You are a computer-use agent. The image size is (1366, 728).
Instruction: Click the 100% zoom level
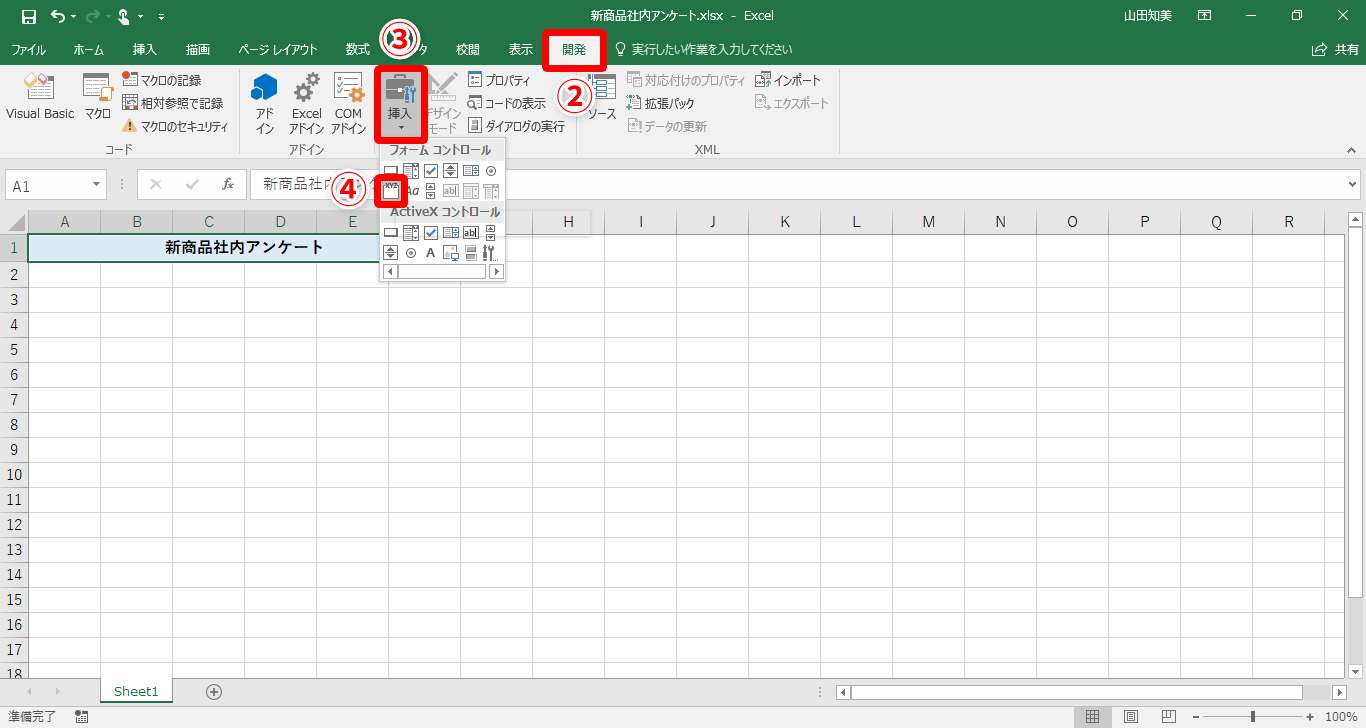pos(1340,717)
